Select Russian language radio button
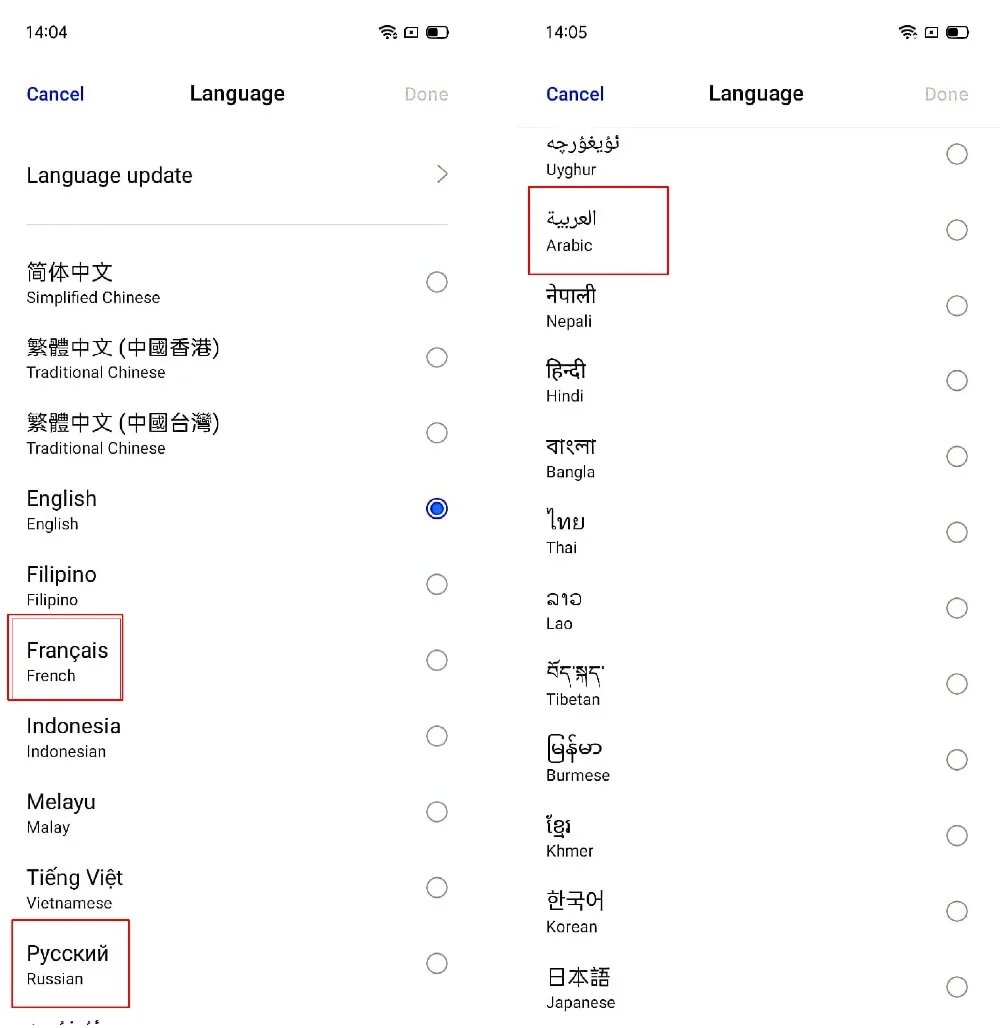The image size is (1000, 1028). (x=437, y=963)
